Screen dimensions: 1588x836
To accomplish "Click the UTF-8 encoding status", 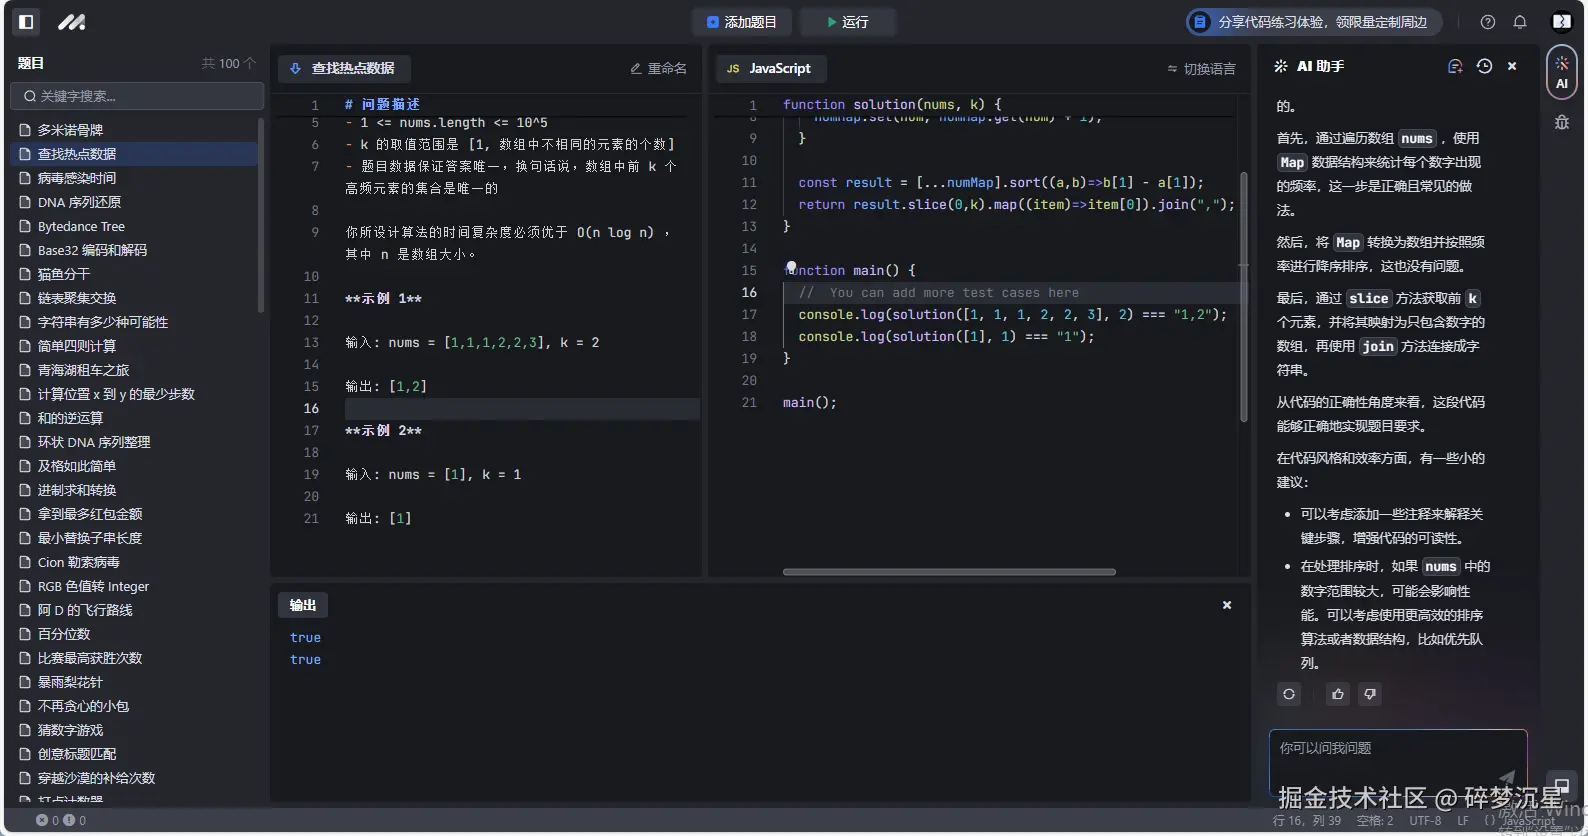I will click(x=1425, y=820).
